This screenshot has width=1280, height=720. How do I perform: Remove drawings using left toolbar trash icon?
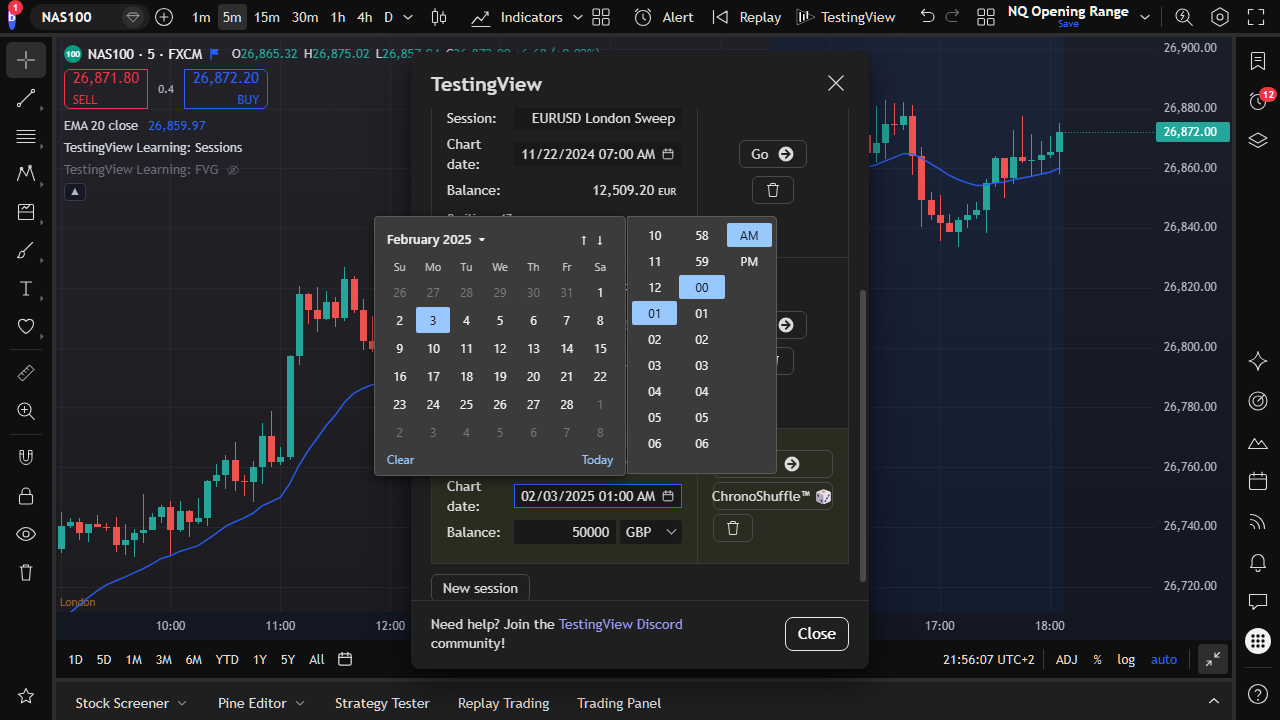(26, 572)
